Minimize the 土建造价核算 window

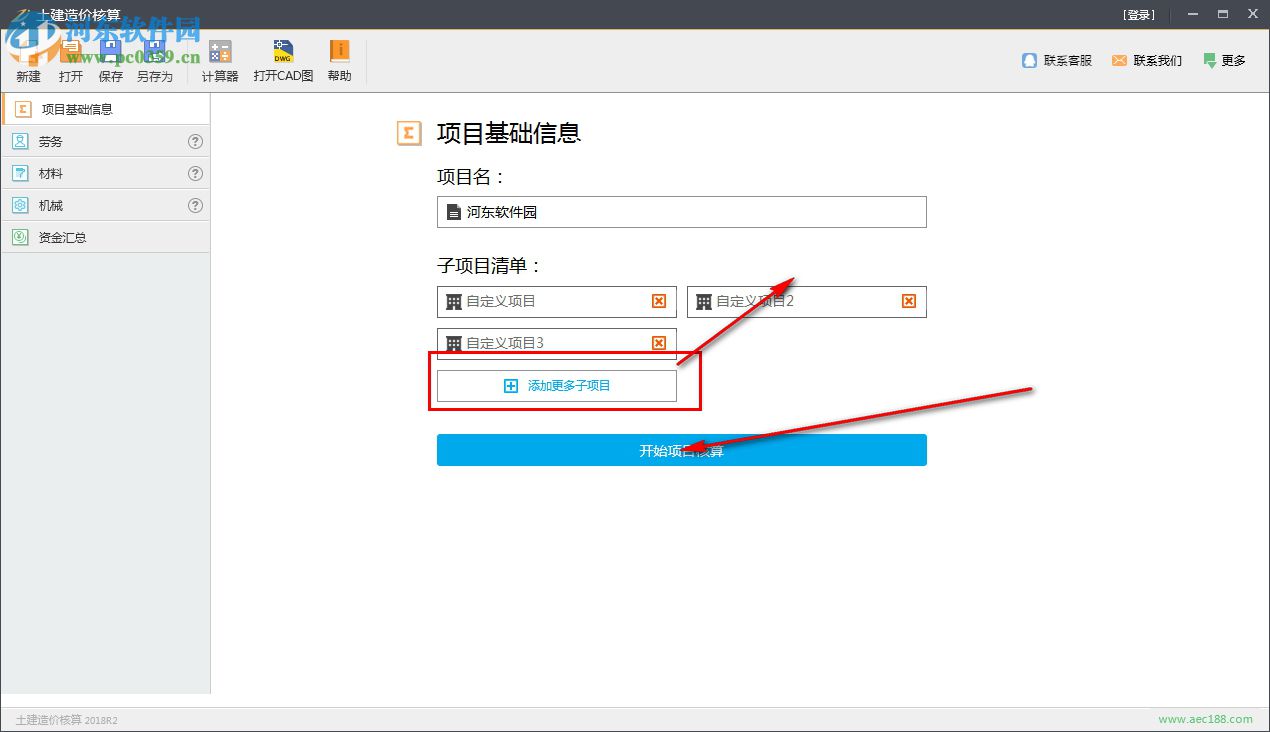pos(1192,14)
